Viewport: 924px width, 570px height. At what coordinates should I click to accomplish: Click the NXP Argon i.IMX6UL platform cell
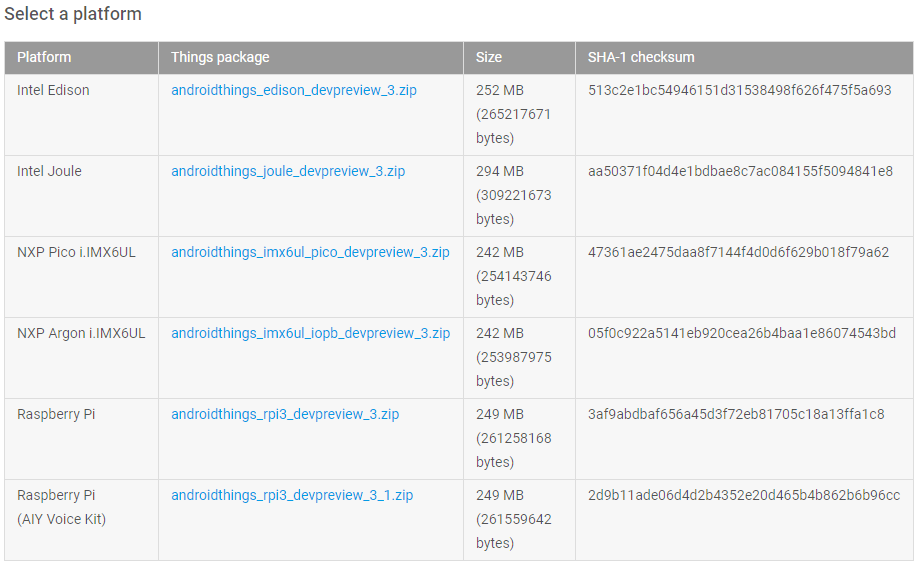(81, 333)
